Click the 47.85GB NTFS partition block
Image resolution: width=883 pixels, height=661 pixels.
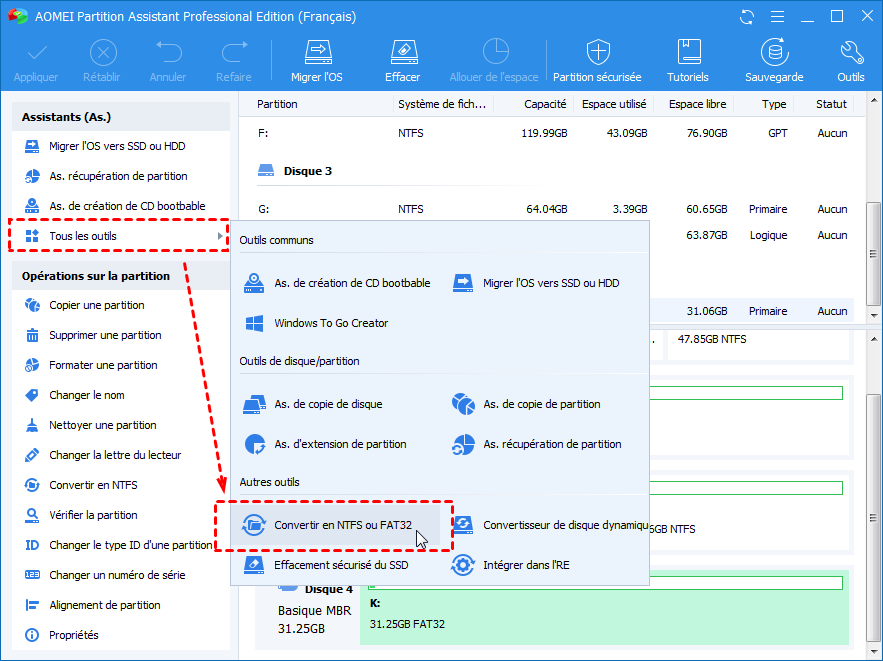click(x=757, y=345)
